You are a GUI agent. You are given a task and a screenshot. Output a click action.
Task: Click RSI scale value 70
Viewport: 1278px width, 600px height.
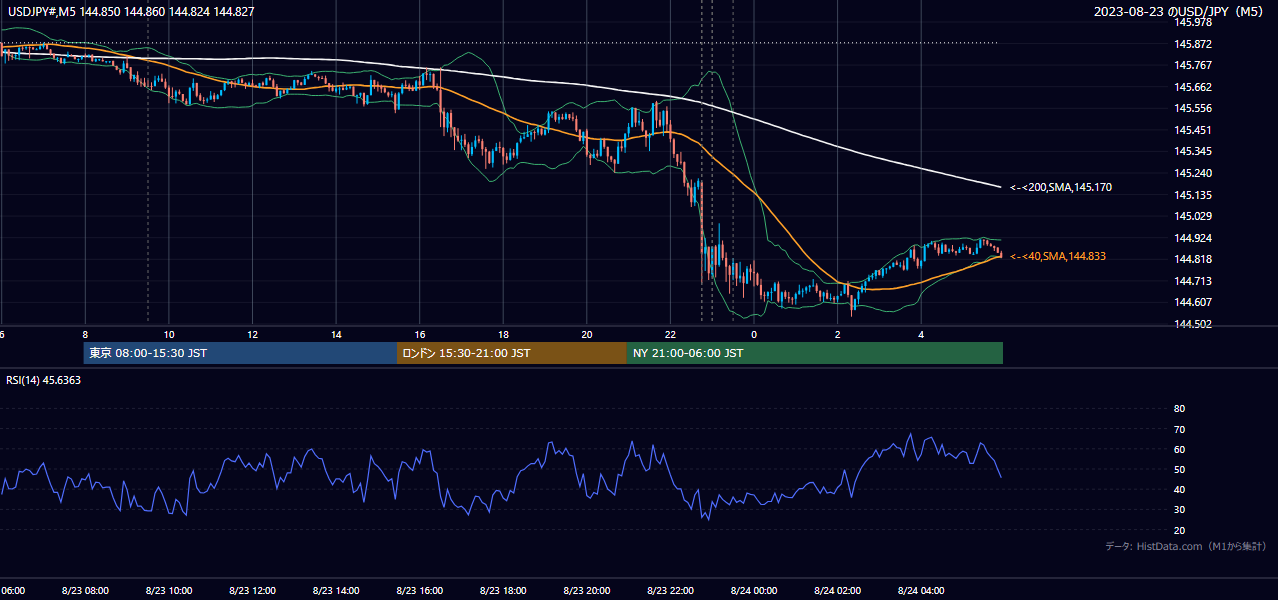pyautogui.click(x=1179, y=429)
